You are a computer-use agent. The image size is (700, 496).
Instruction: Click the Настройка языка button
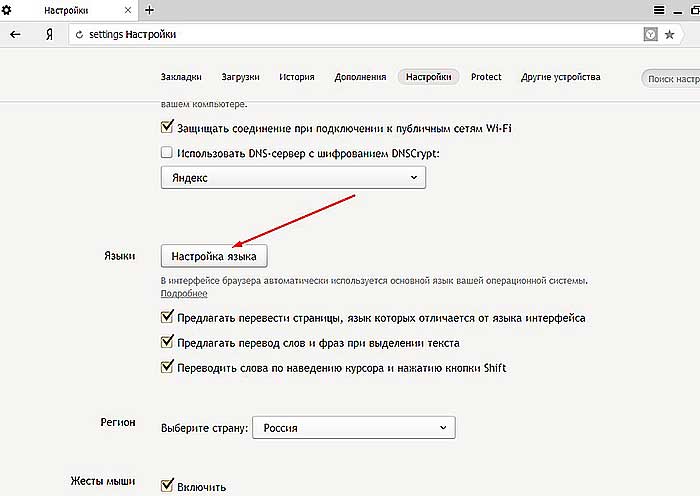(214, 256)
